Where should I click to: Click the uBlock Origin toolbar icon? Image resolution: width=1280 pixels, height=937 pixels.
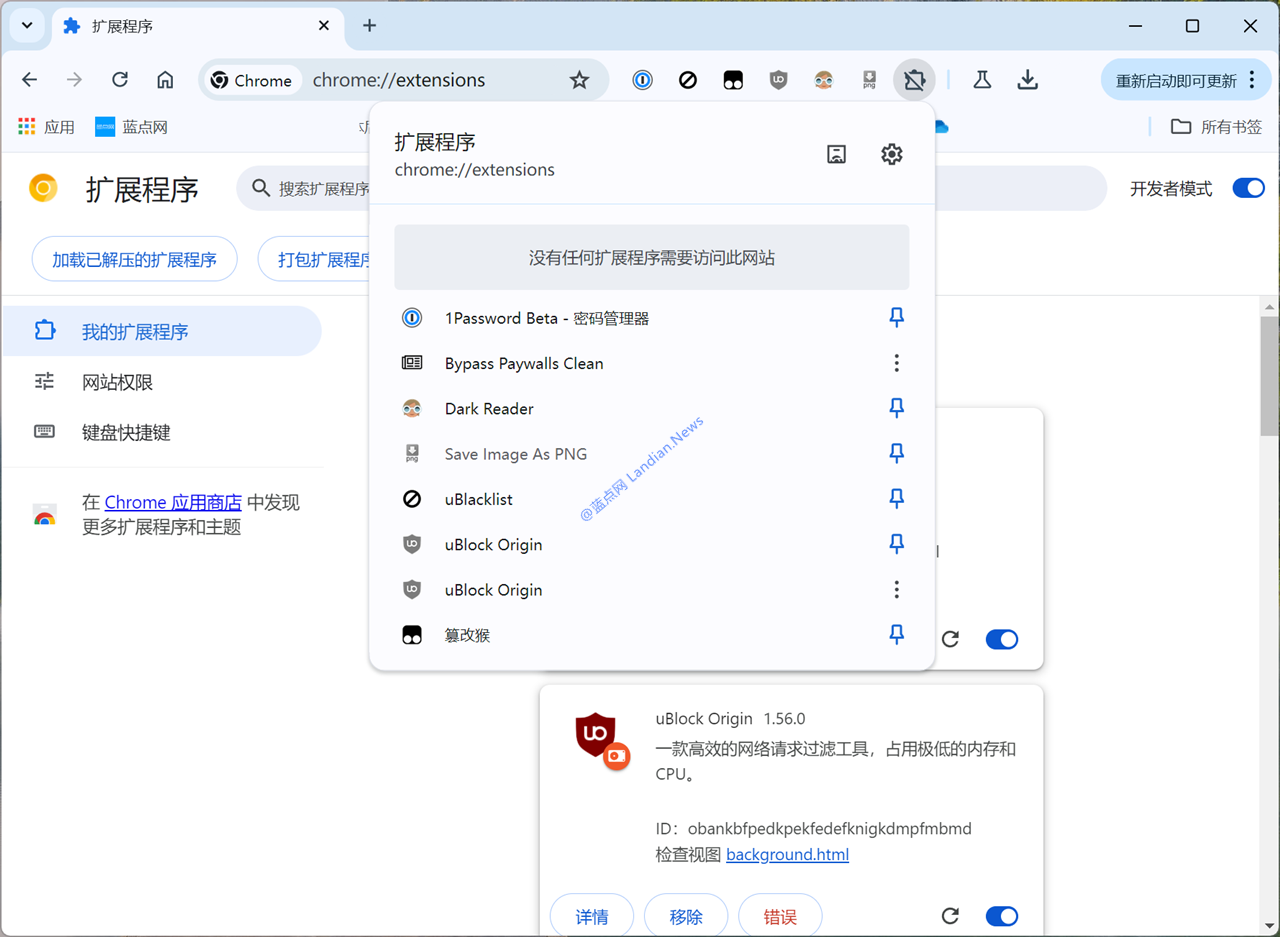[x=778, y=80]
